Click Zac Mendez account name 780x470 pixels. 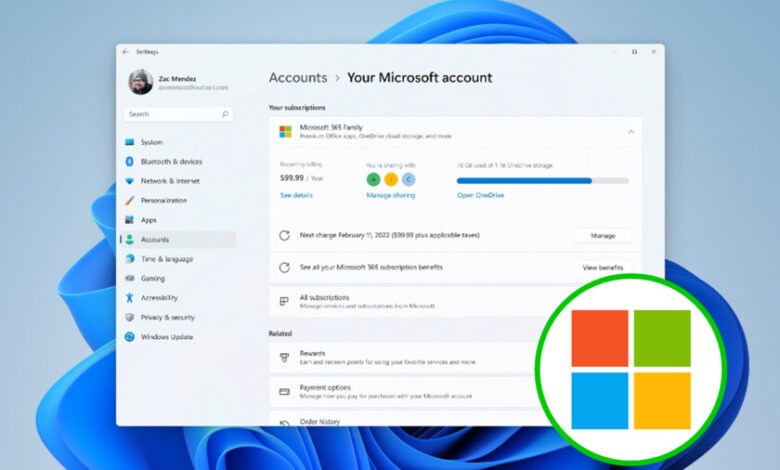178,79
